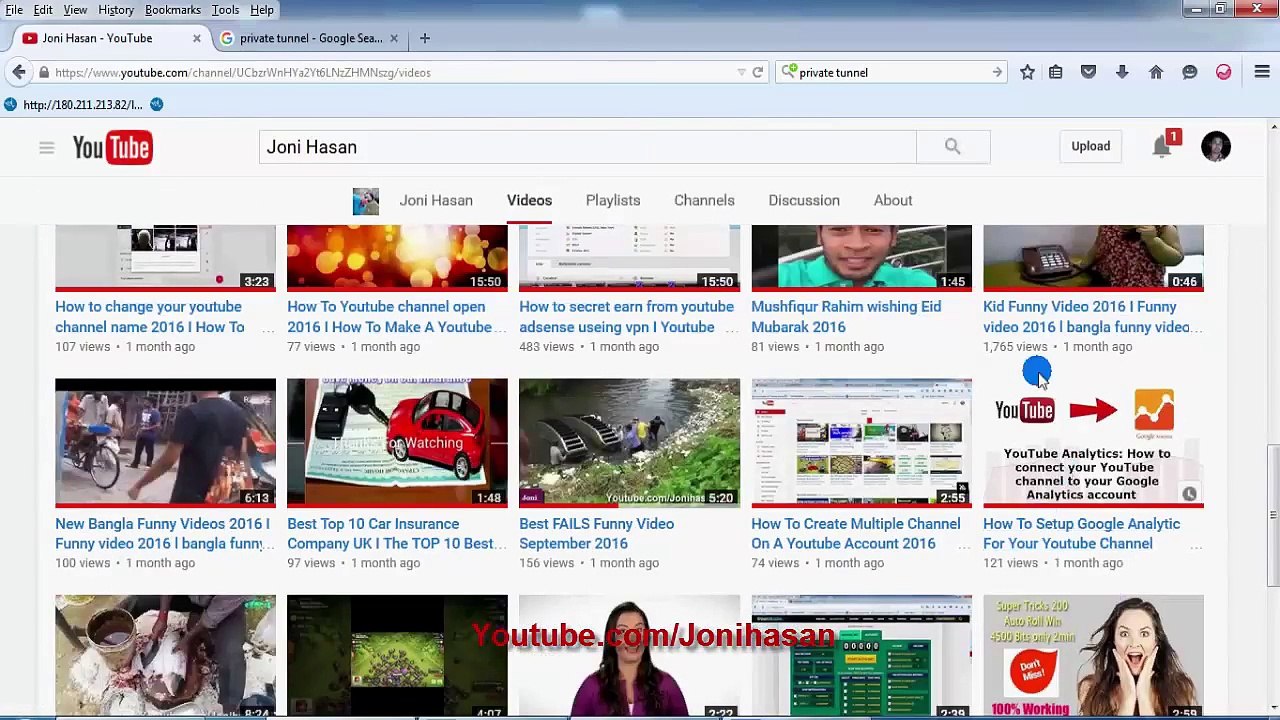Open 'Best FAILS Funny Video September 2016' link
1280x720 pixels.
[x=596, y=534]
